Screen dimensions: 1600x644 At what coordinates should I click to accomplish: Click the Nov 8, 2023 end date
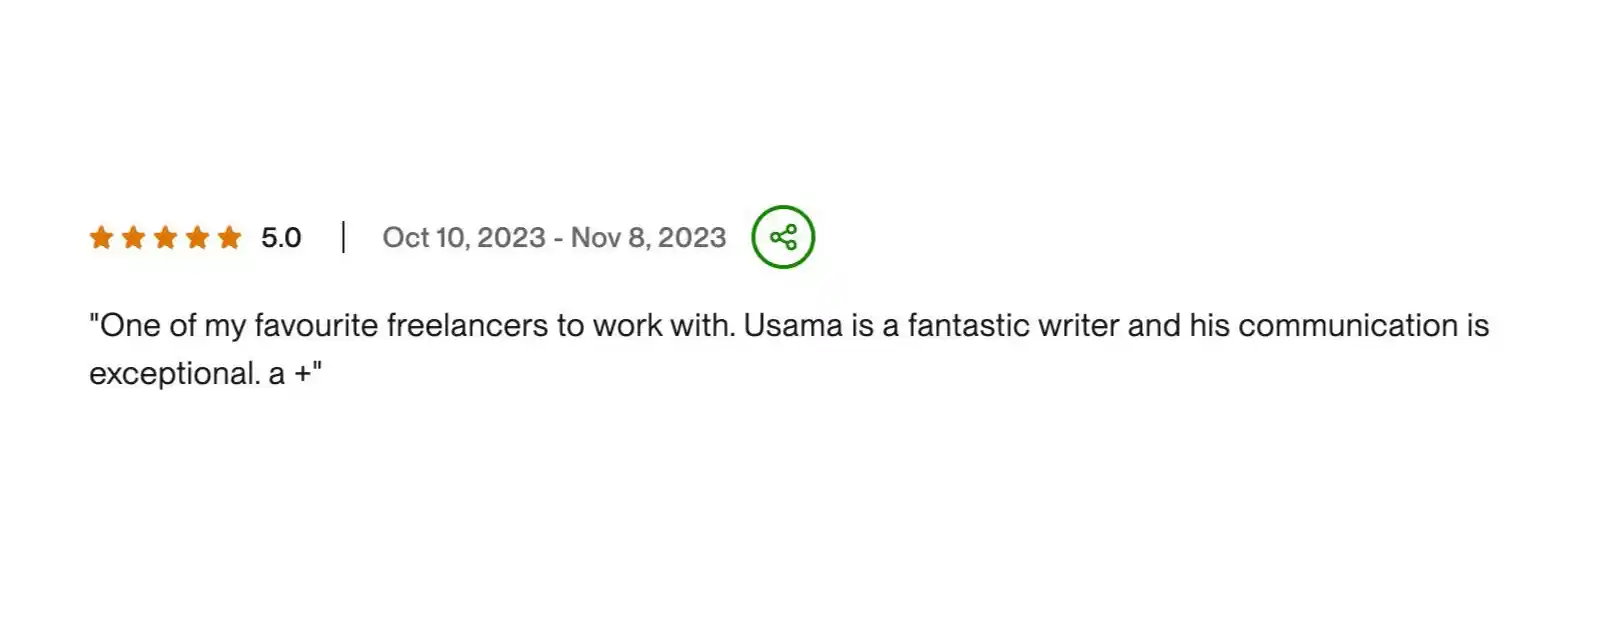click(648, 238)
